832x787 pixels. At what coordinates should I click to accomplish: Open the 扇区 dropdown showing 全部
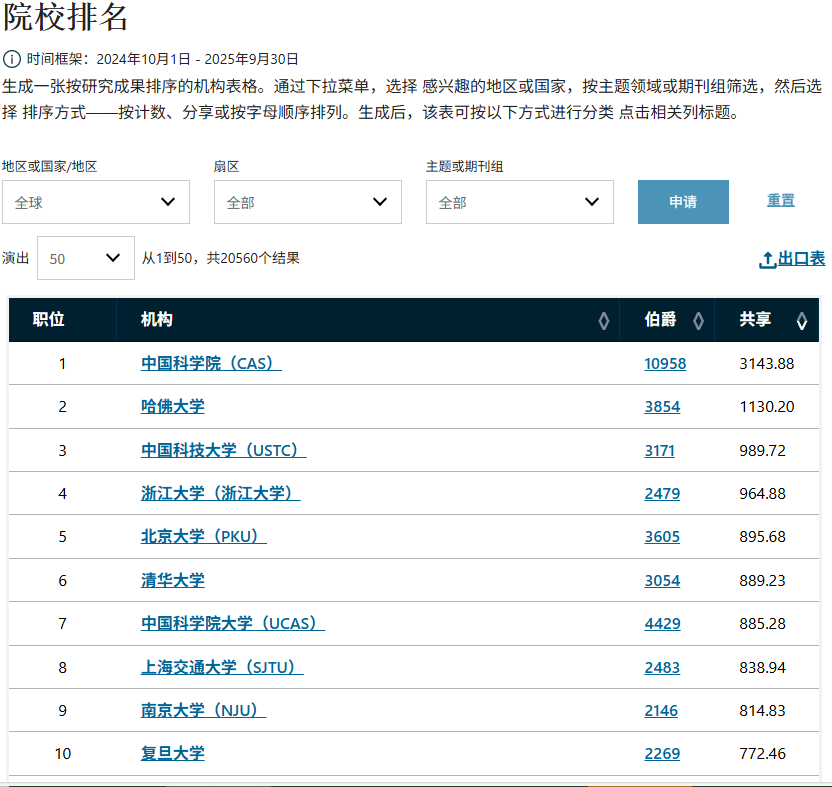pos(308,202)
